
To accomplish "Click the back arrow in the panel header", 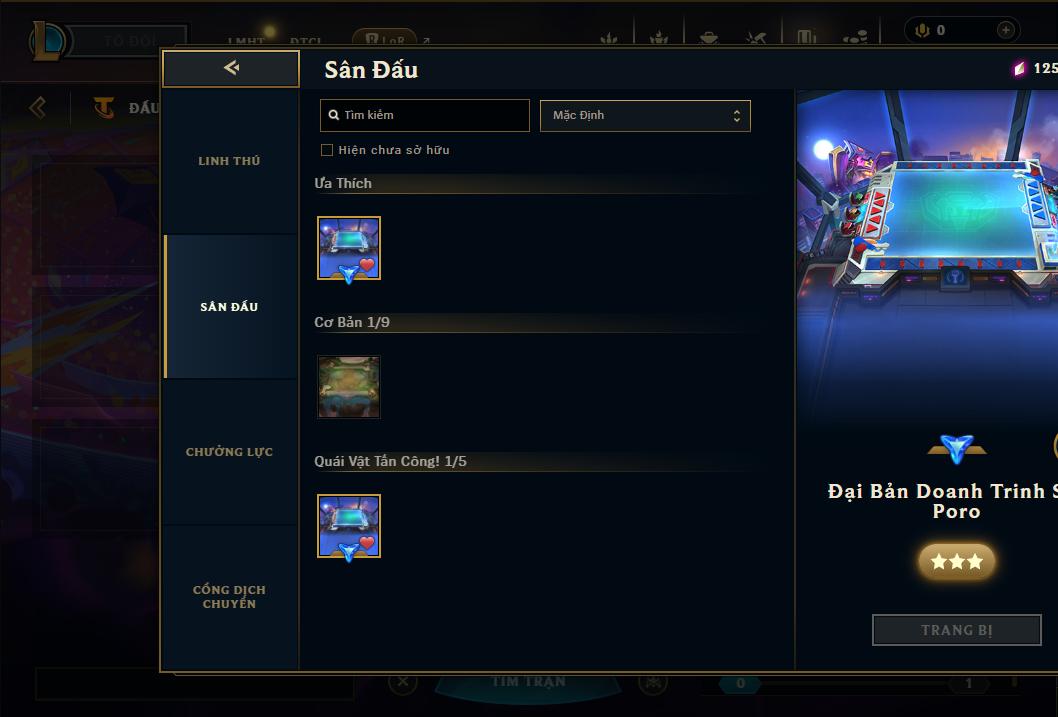I will pos(231,67).
